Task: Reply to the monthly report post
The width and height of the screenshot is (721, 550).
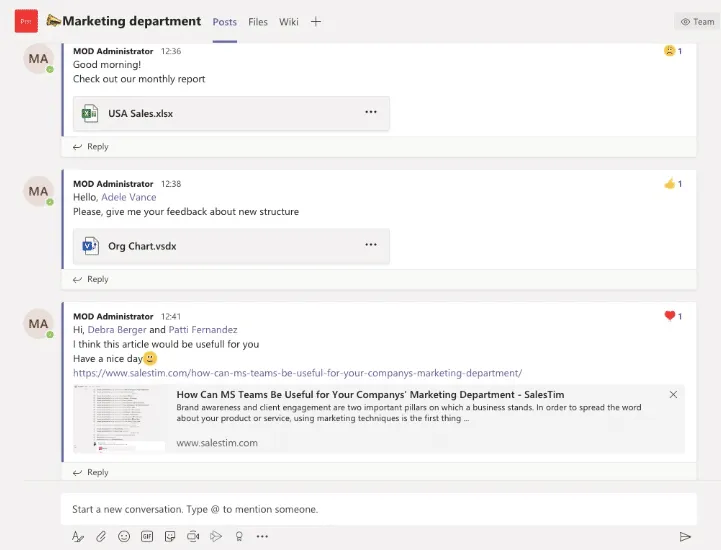Action: [x=91, y=147]
